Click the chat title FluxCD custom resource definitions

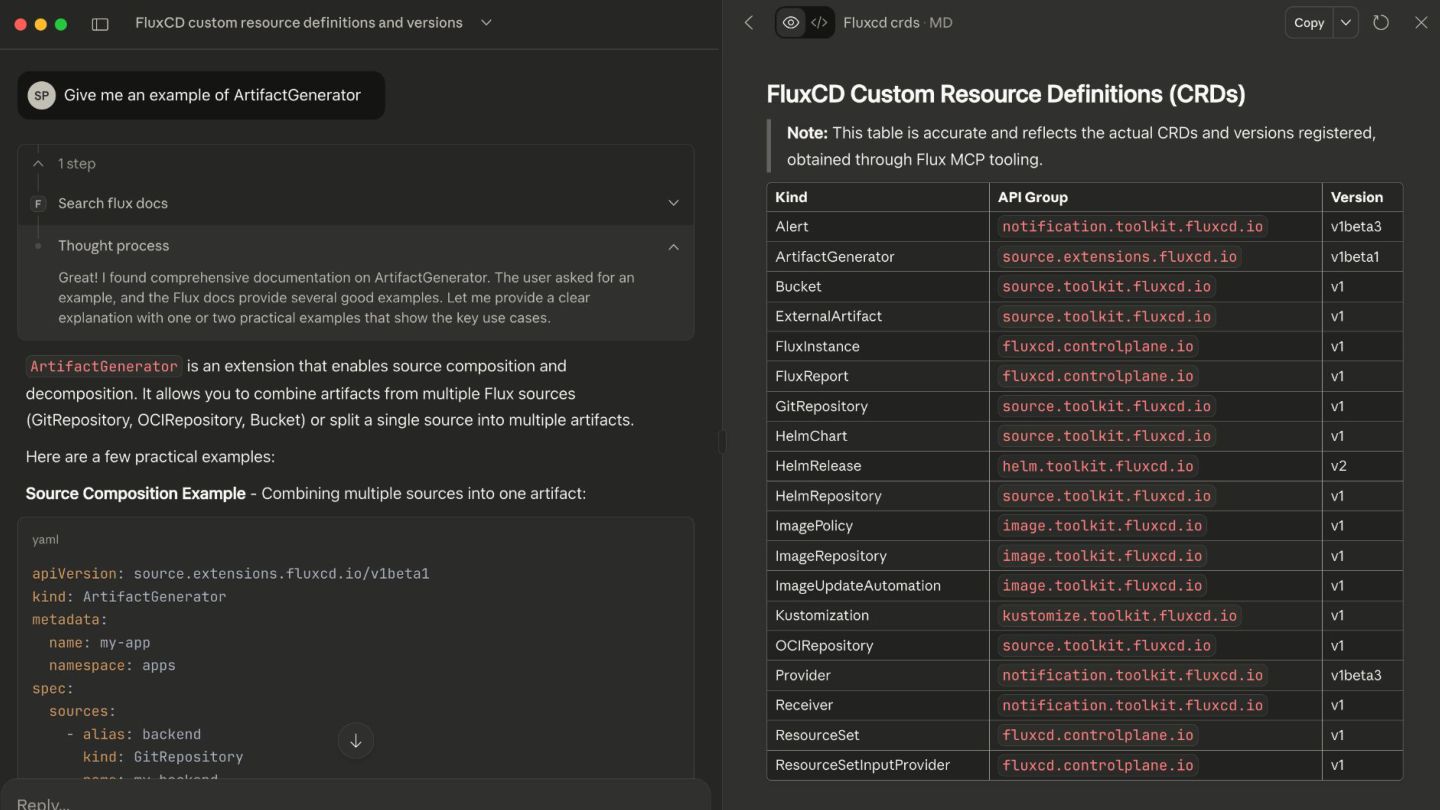pos(298,23)
